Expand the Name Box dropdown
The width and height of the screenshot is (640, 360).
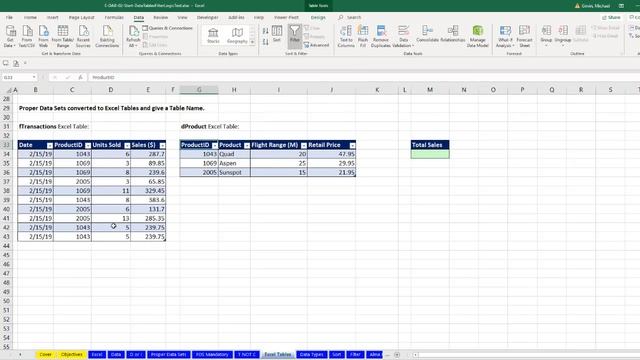coord(34,77)
